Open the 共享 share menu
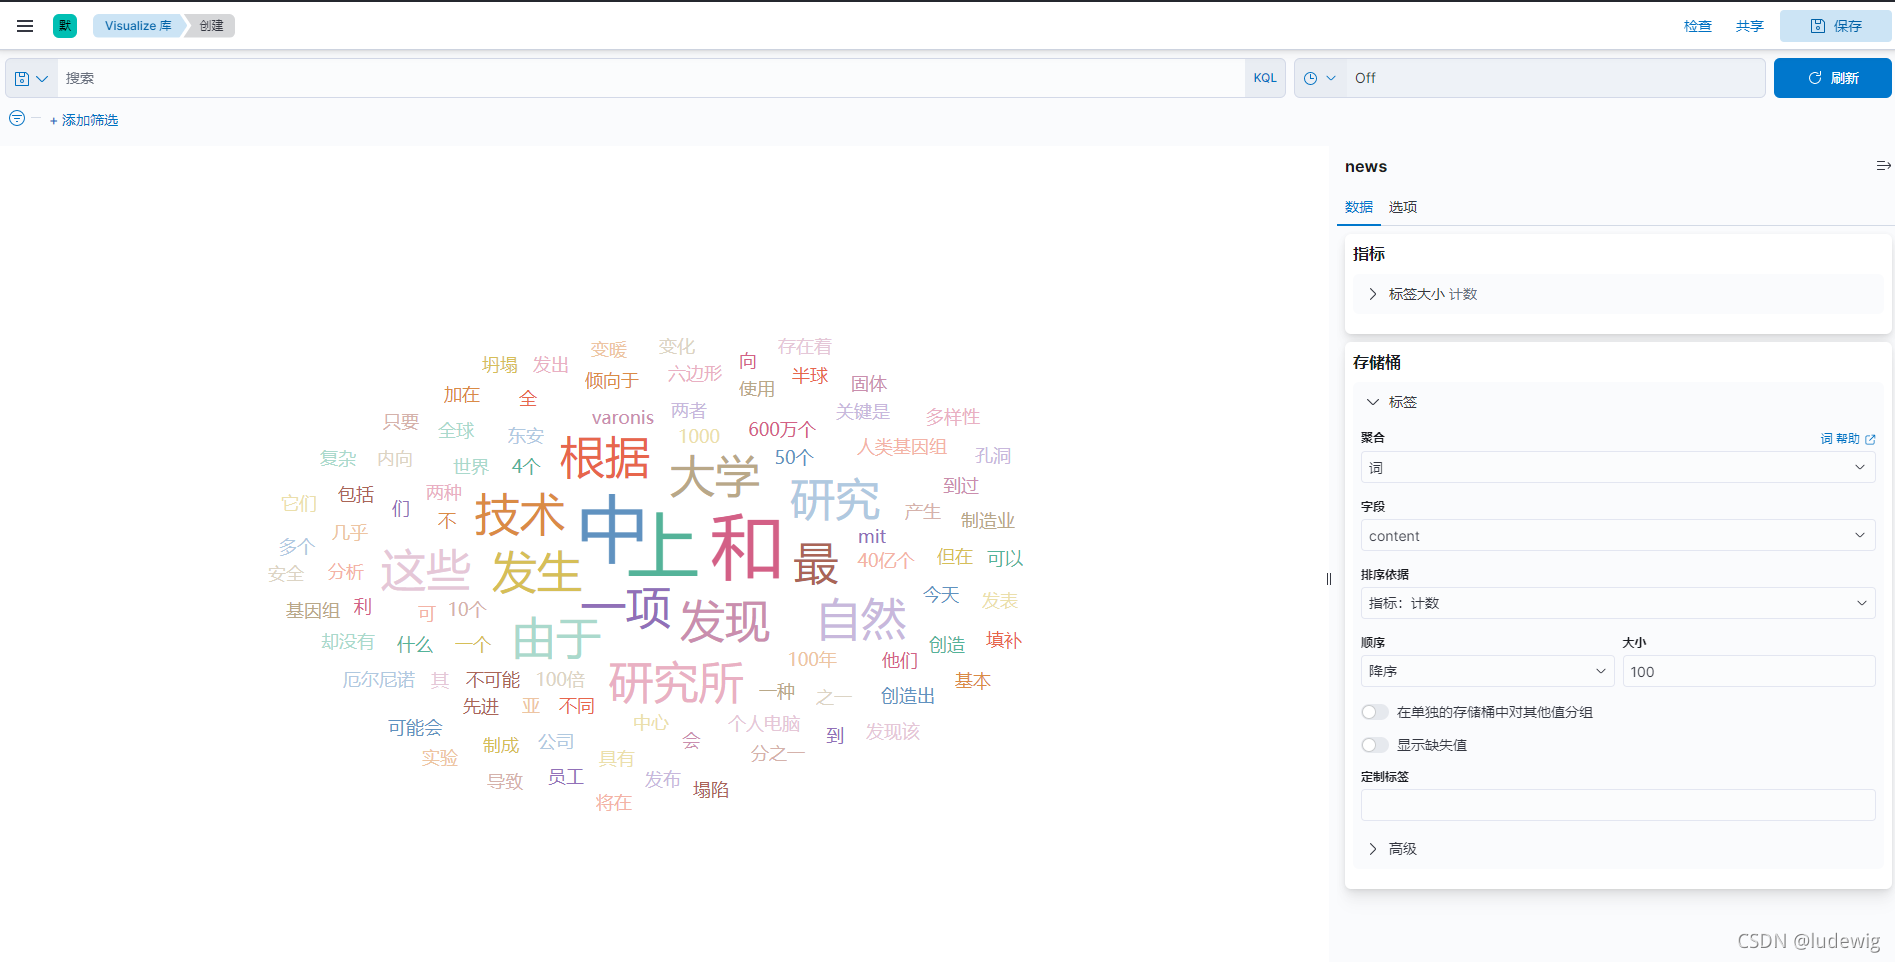Image resolution: width=1895 pixels, height=962 pixels. [x=1750, y=26]
